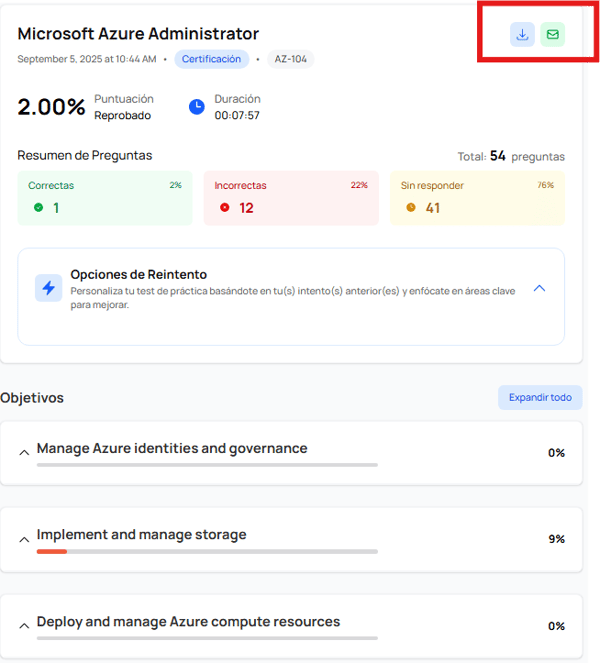Expand Implement and manage storage chevron
The height and width of the screenshot is (663, 600).
pyautogui.click(x=24, y=539)
